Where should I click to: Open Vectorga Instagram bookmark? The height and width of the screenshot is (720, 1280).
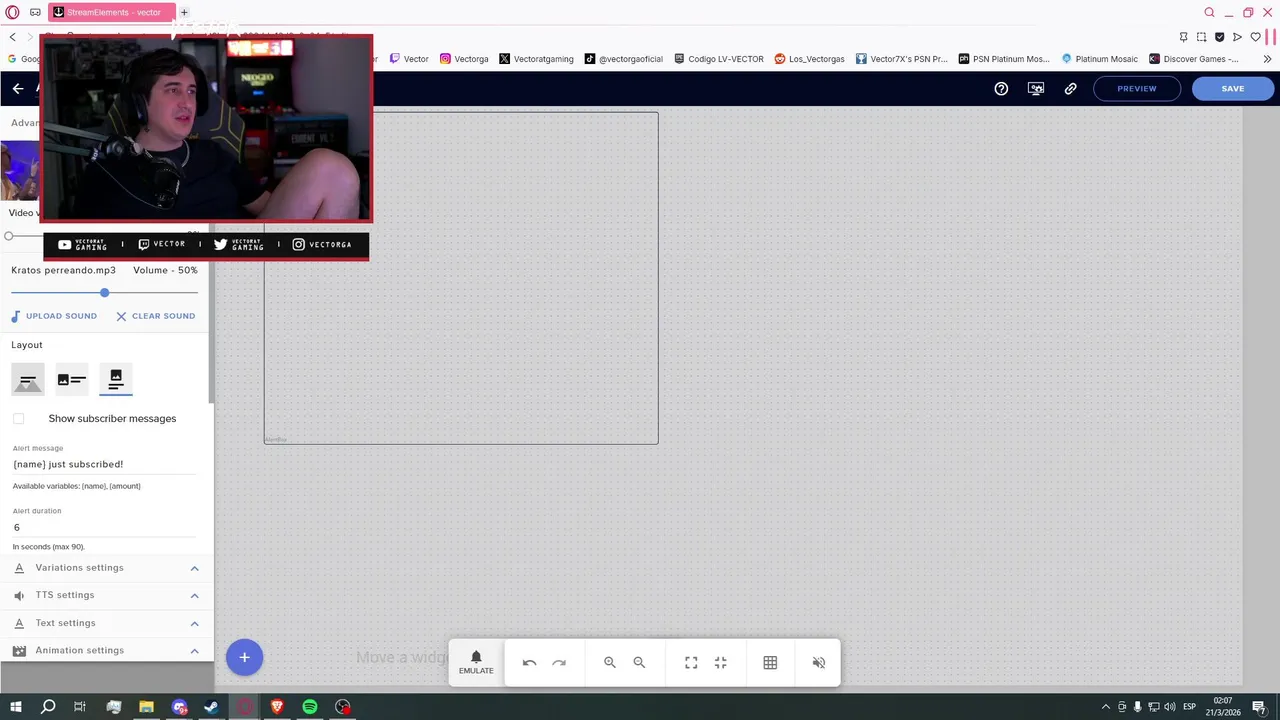464,59
